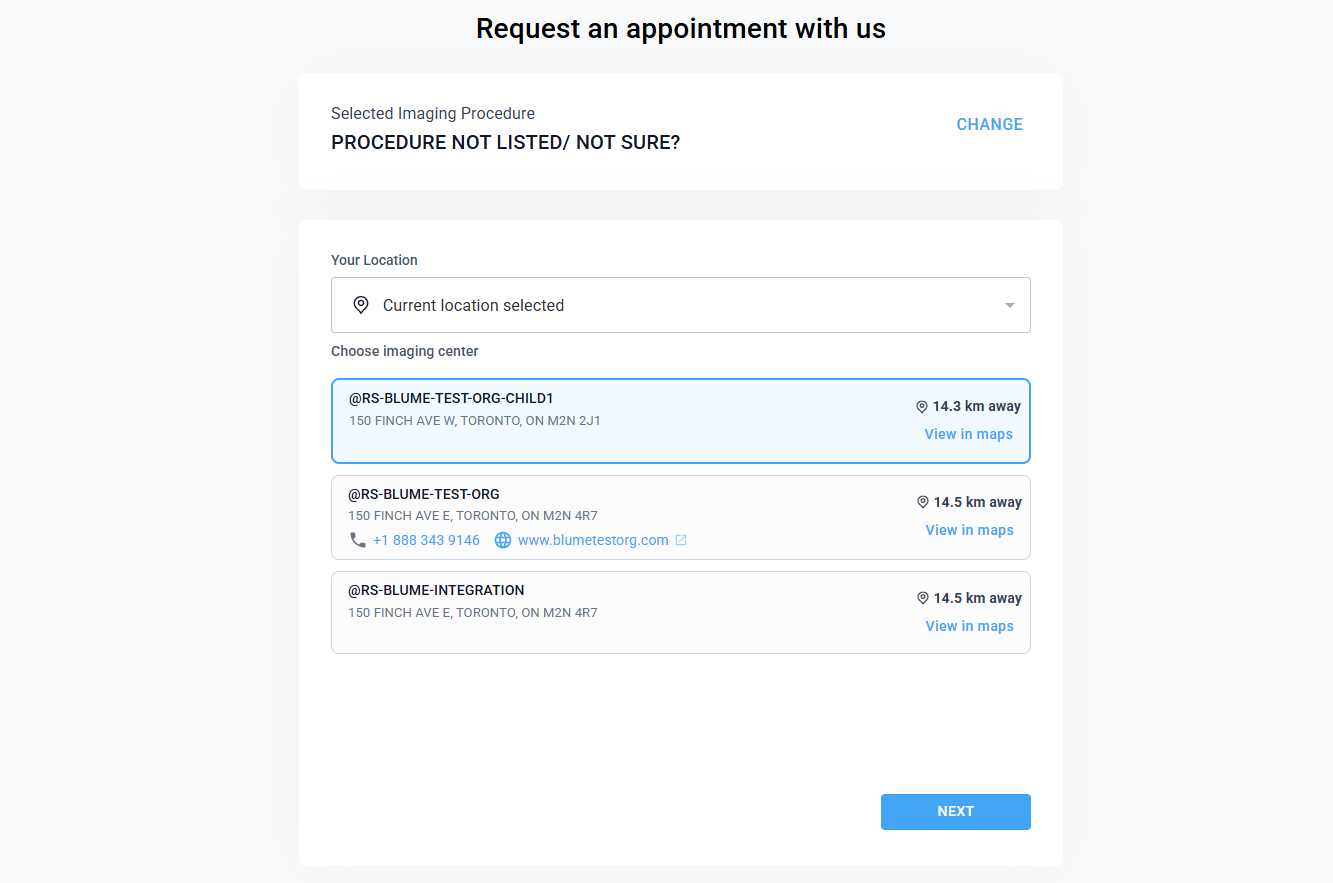The width and height of the screenshot is (1333, 883).
Task: Click the location pin icon in location field
Action: pos(360,304)
